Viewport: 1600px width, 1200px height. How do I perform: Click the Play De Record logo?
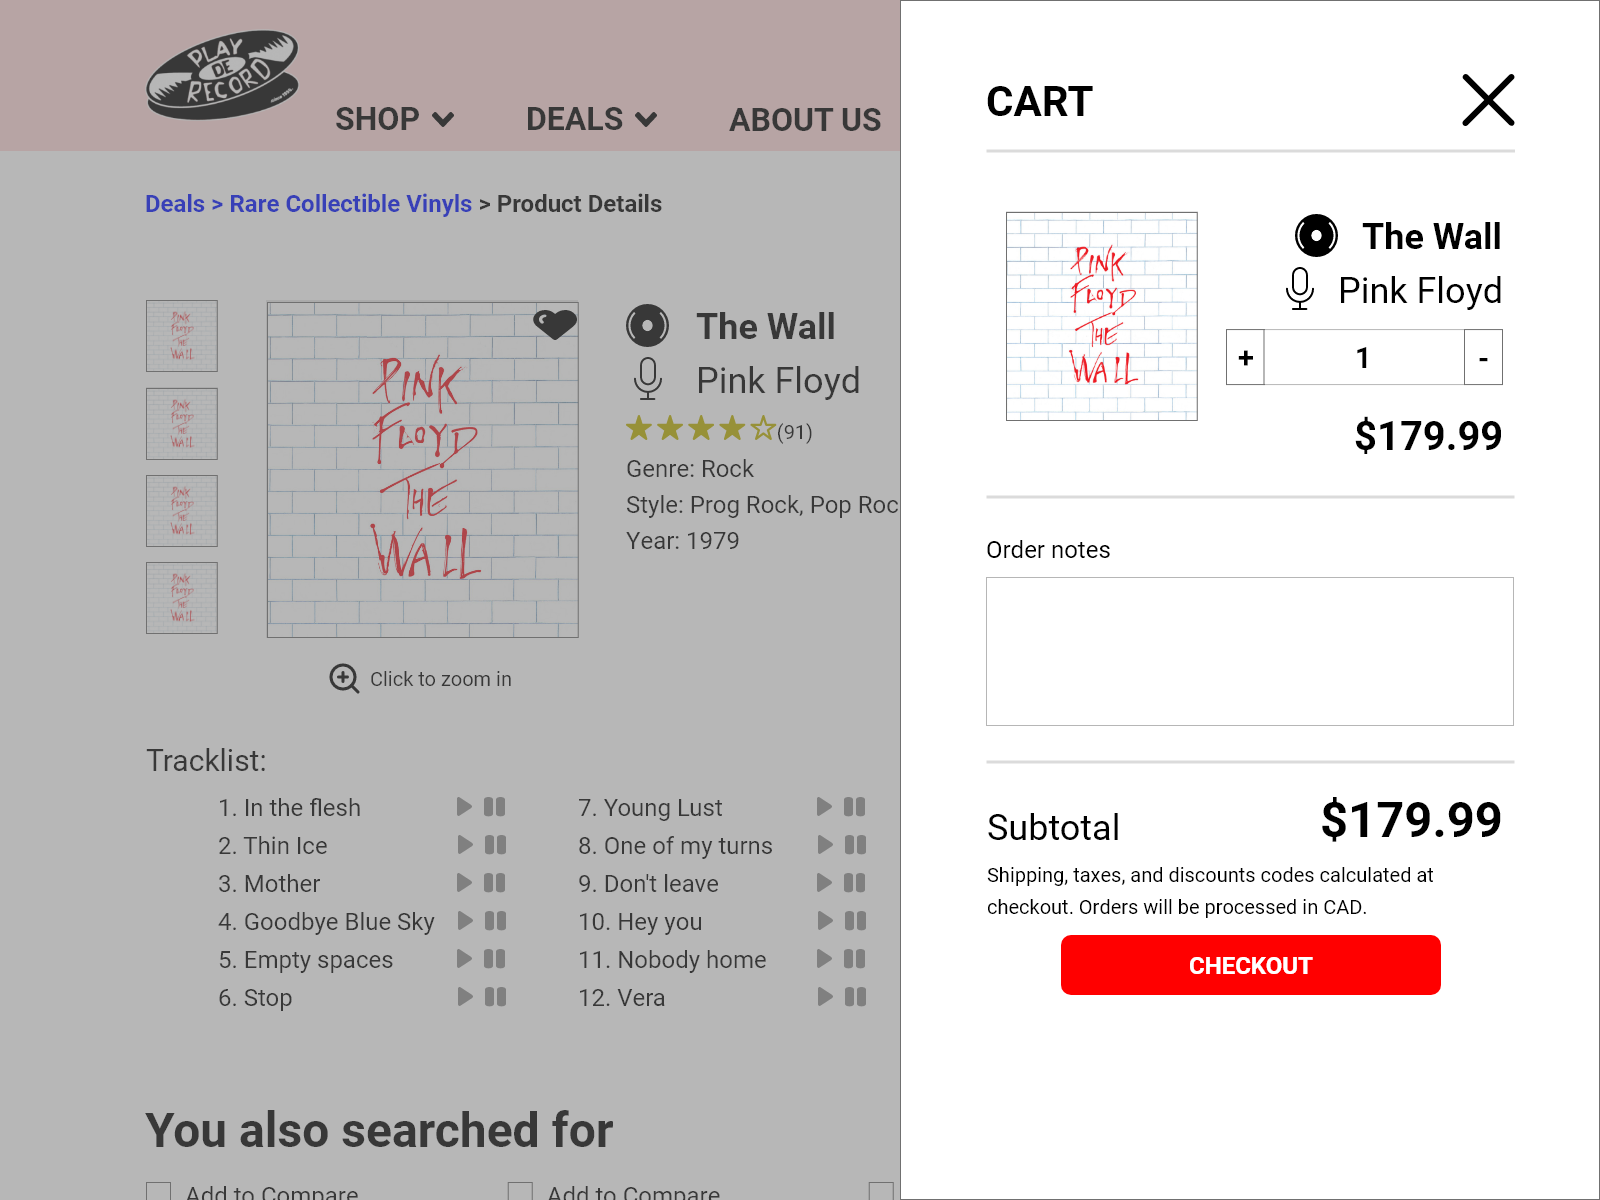(223, 75)
